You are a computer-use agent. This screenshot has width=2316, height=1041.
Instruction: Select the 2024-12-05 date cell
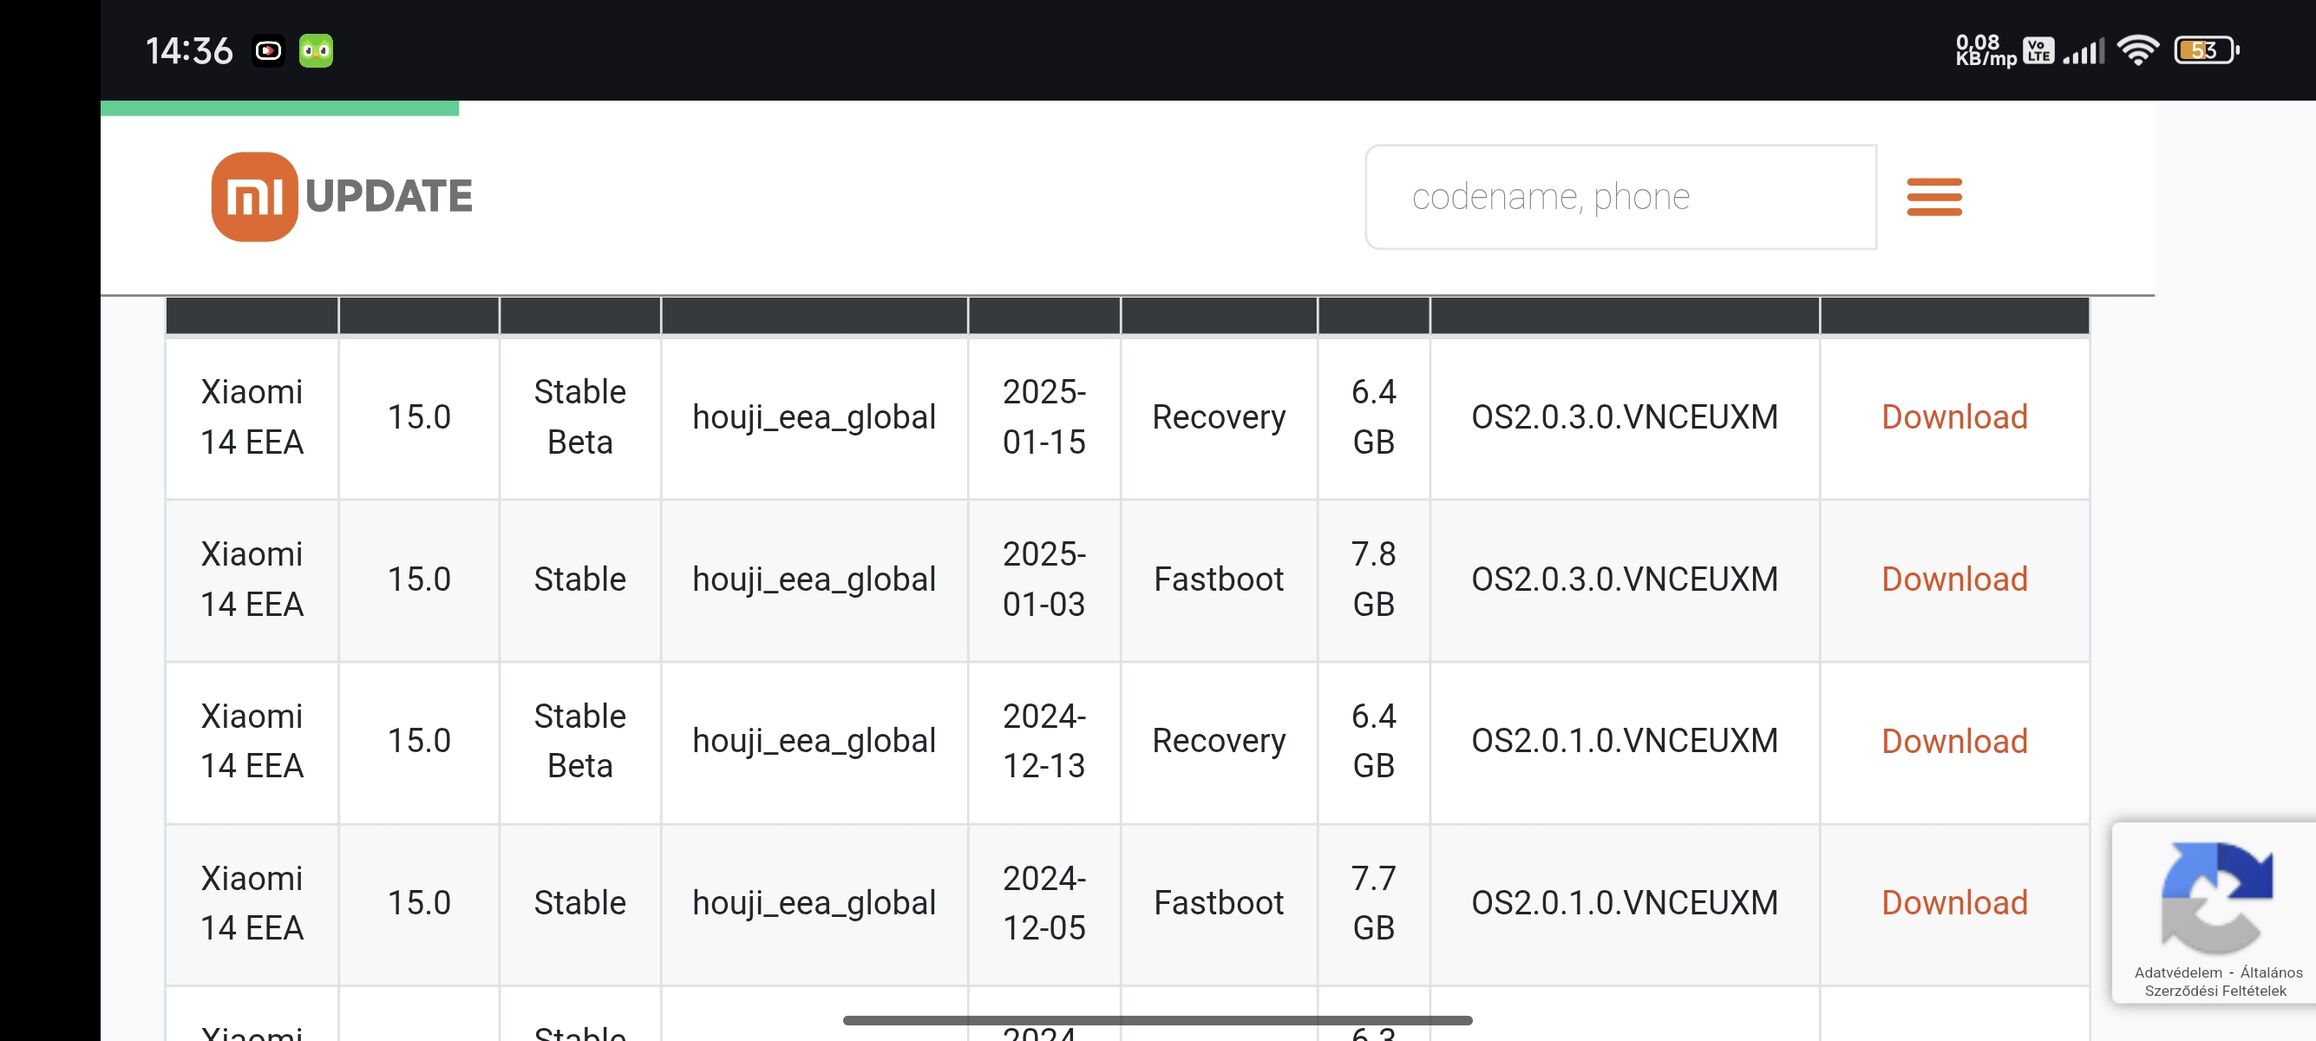click(x=1043, y=903)
